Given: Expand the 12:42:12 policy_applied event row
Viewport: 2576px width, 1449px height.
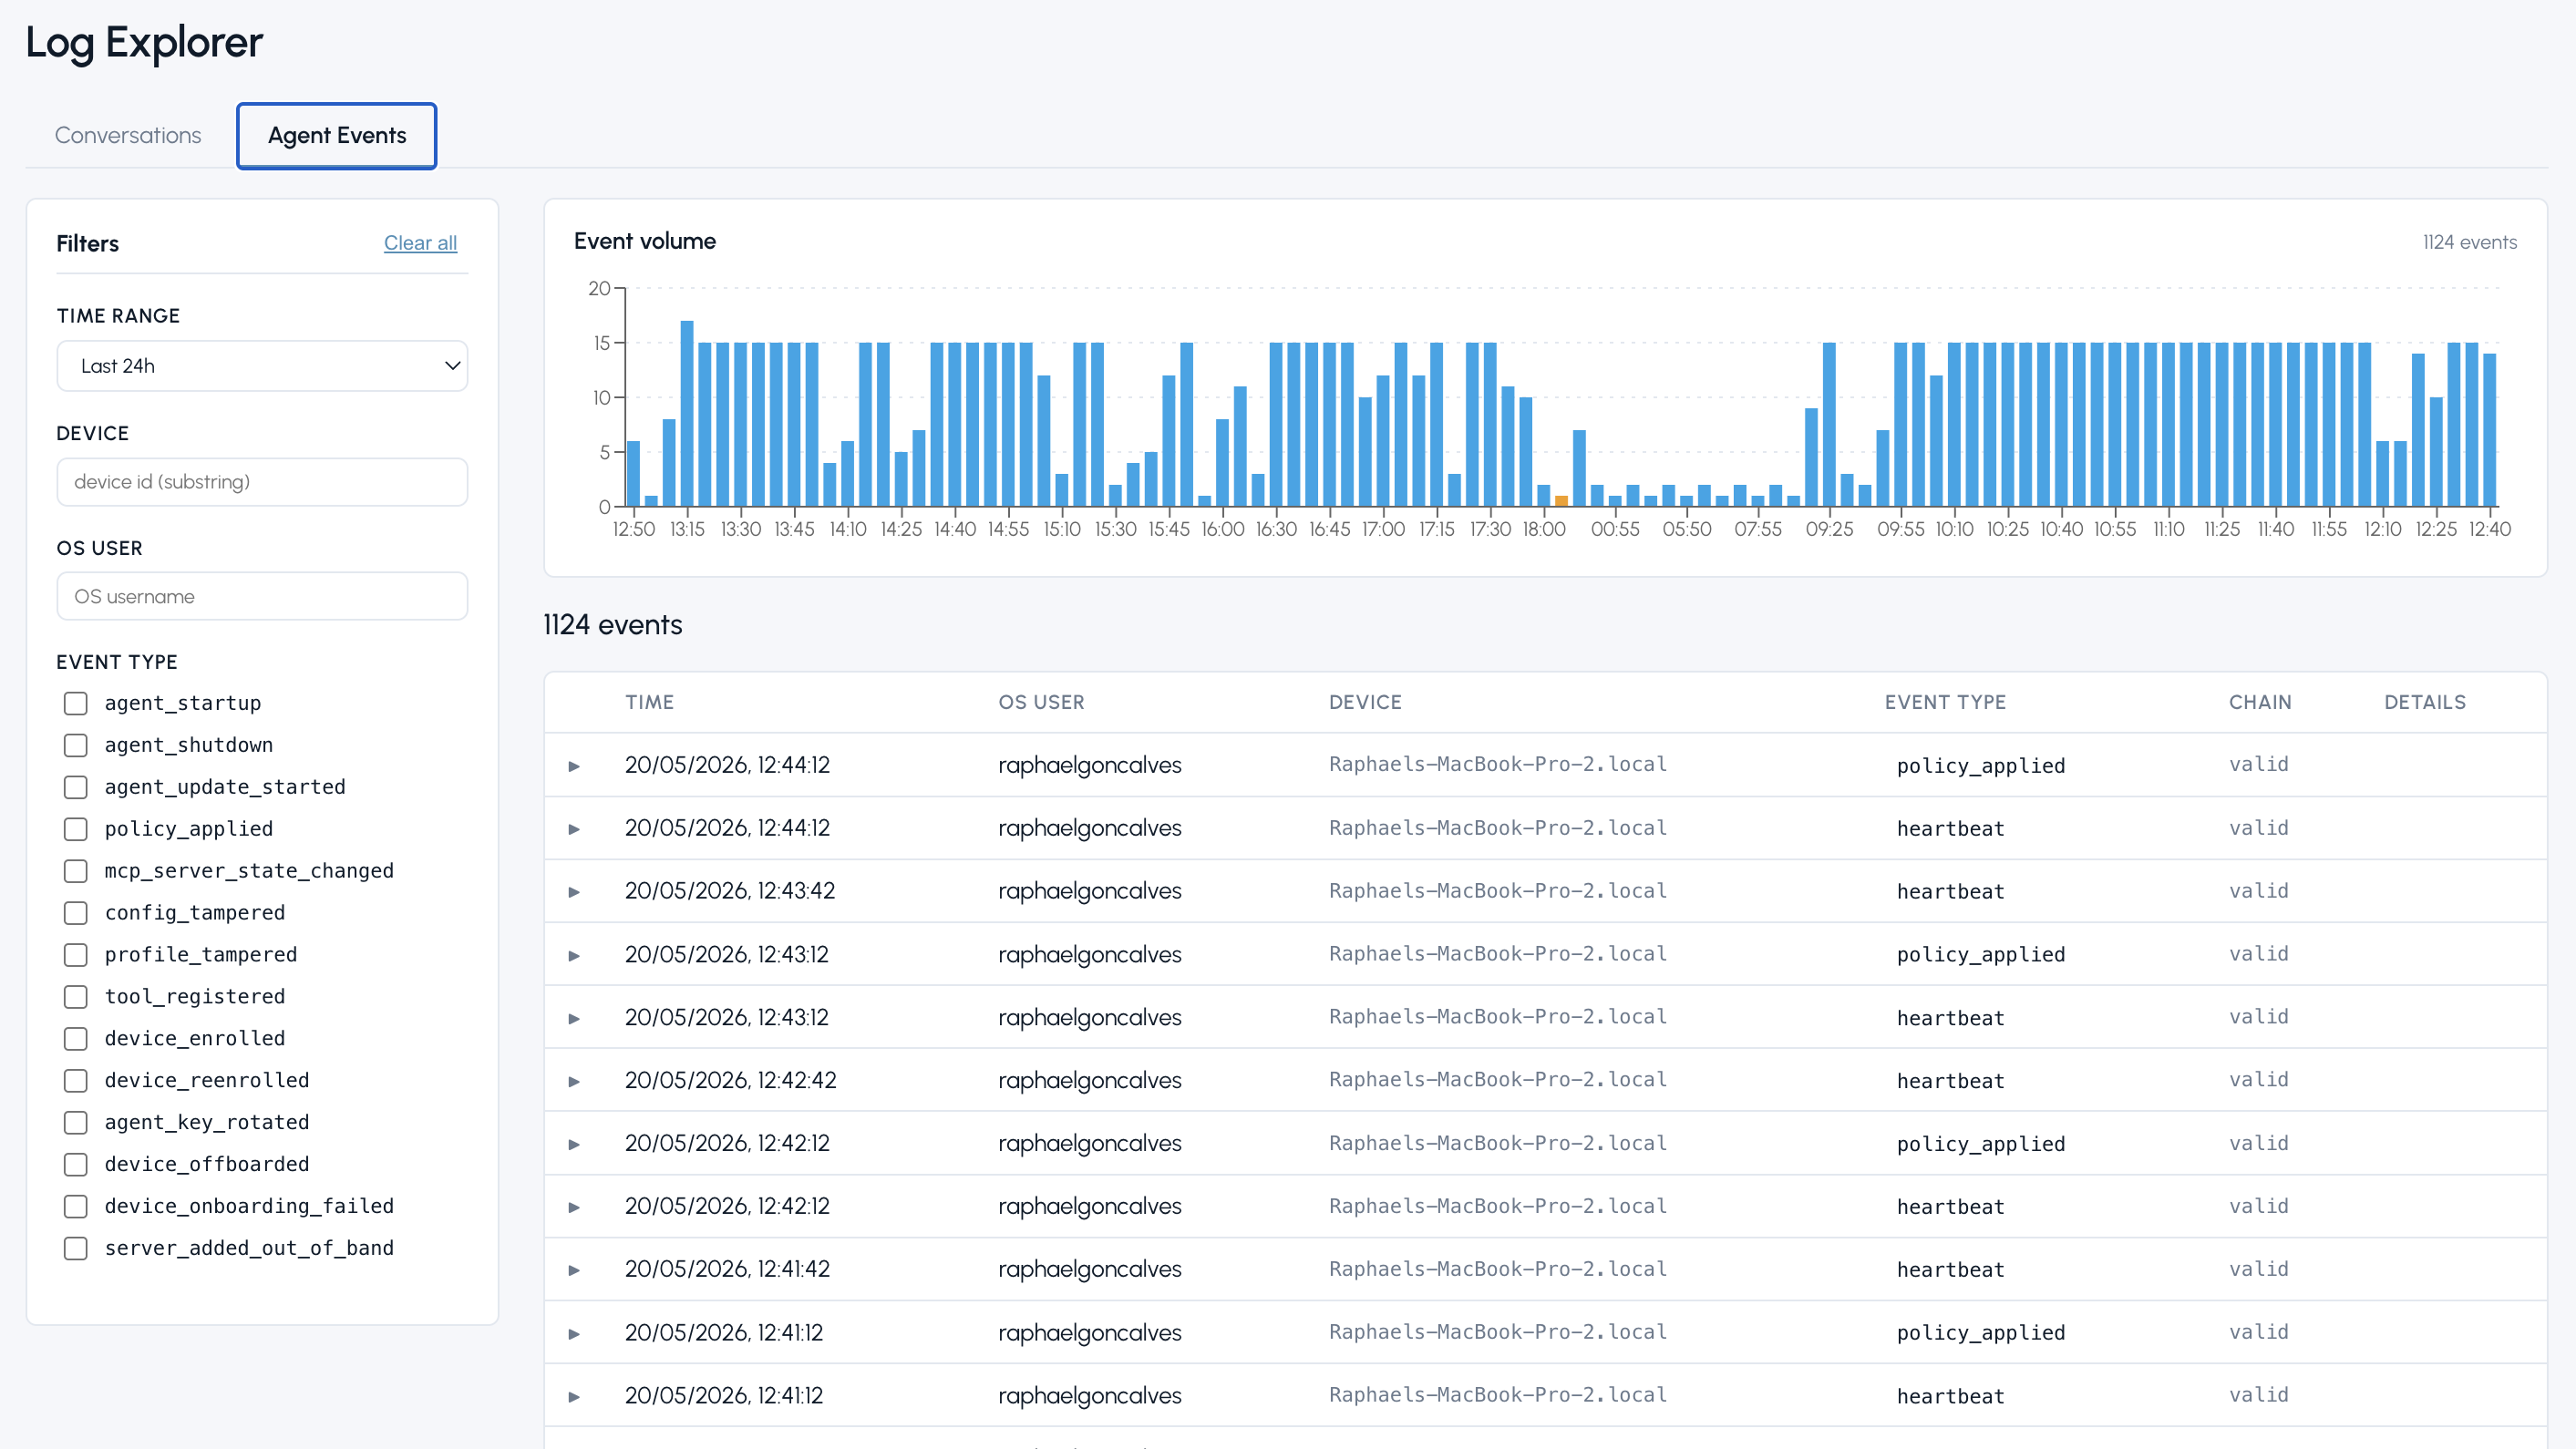Looking at the screenshot, I should [x=574, y=1144].
